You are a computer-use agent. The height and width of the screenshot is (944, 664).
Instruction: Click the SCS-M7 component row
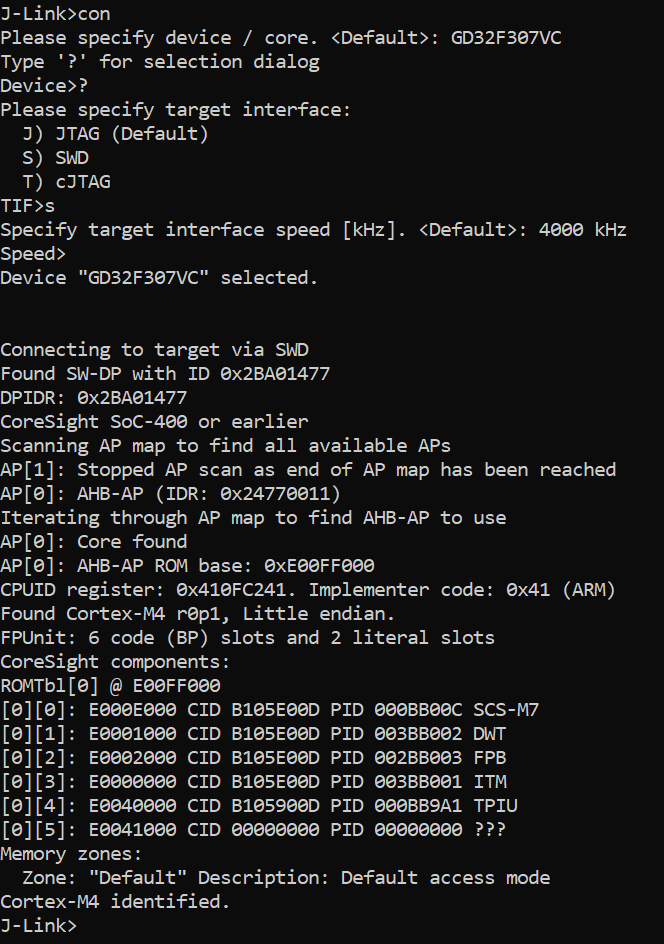tap(269, 709)
